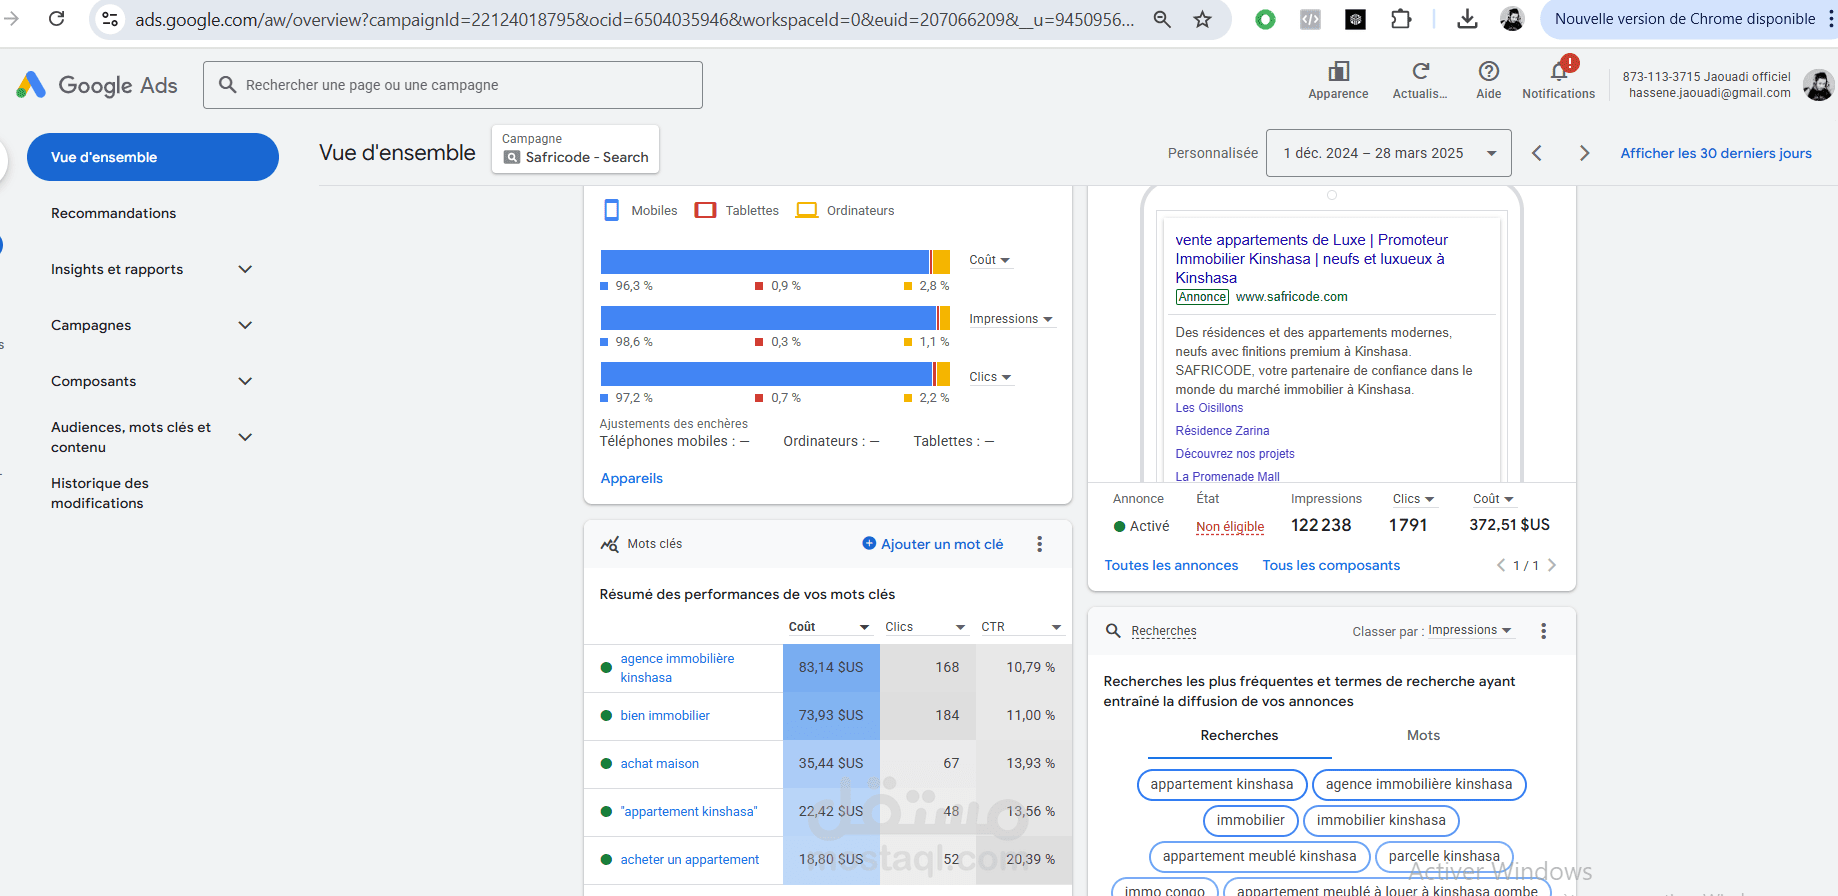Refresh data with Actualiser icon
This screenshot has height=896, width=1838.
click(x=1420, y=71)
